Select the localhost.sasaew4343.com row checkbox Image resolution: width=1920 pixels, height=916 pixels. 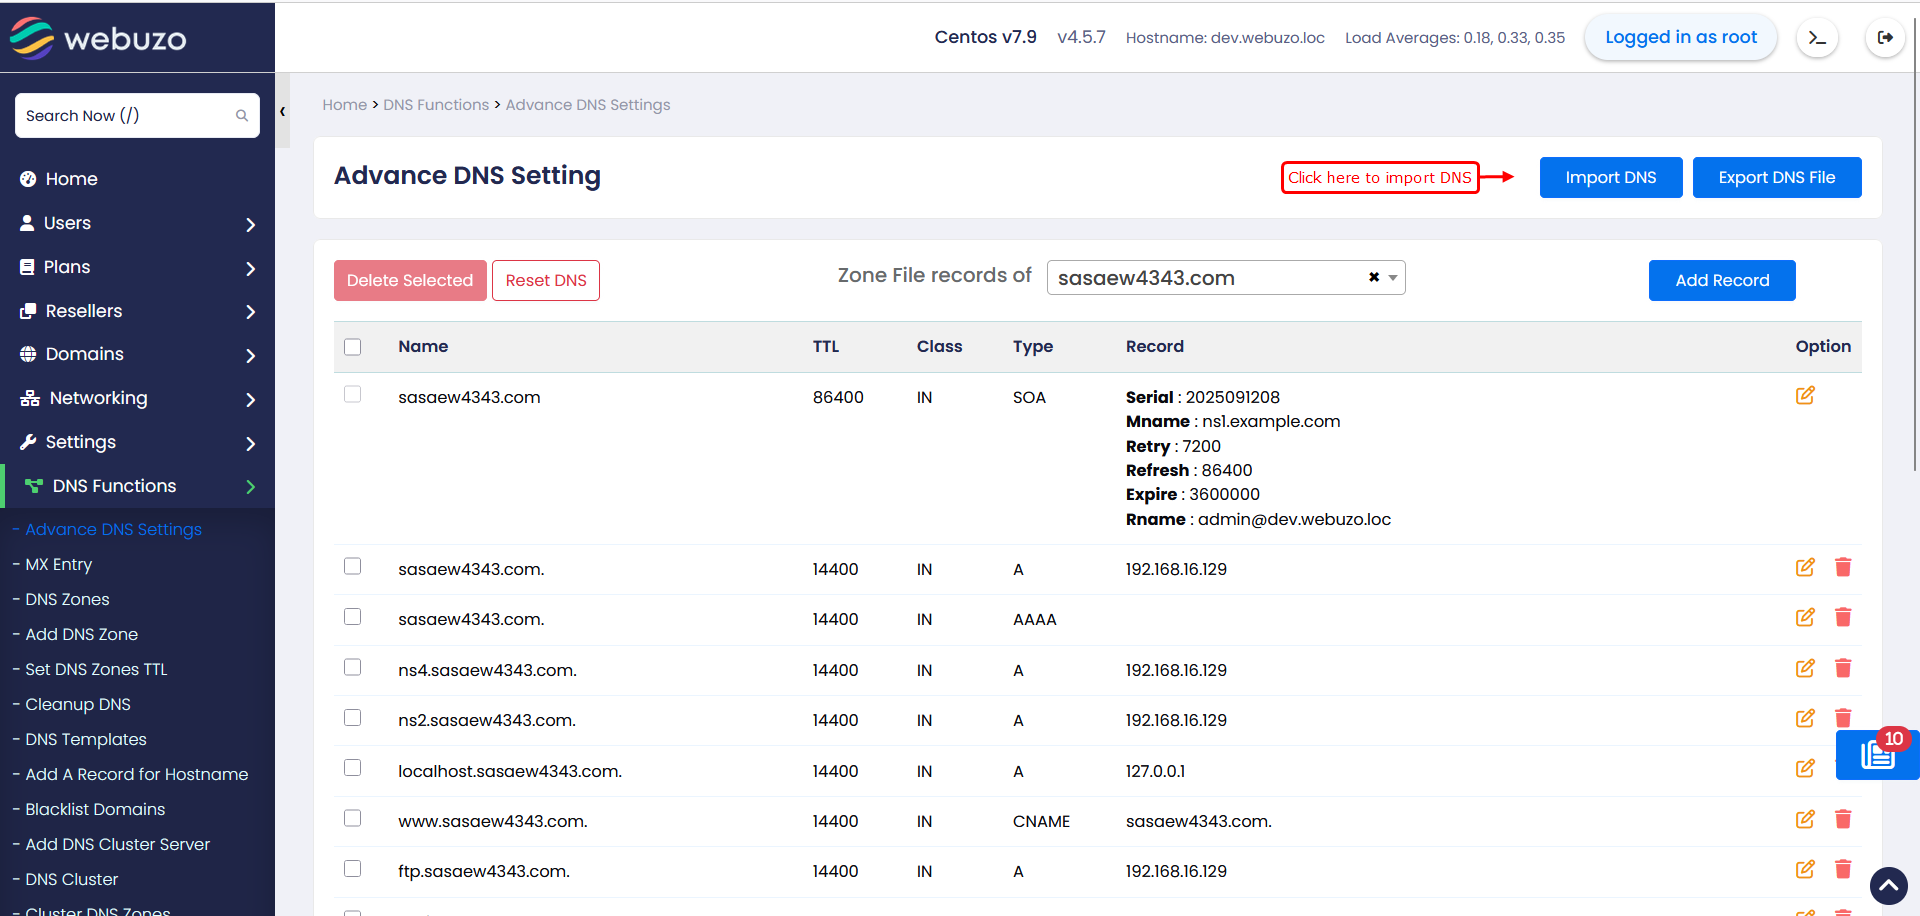(352, 768)
